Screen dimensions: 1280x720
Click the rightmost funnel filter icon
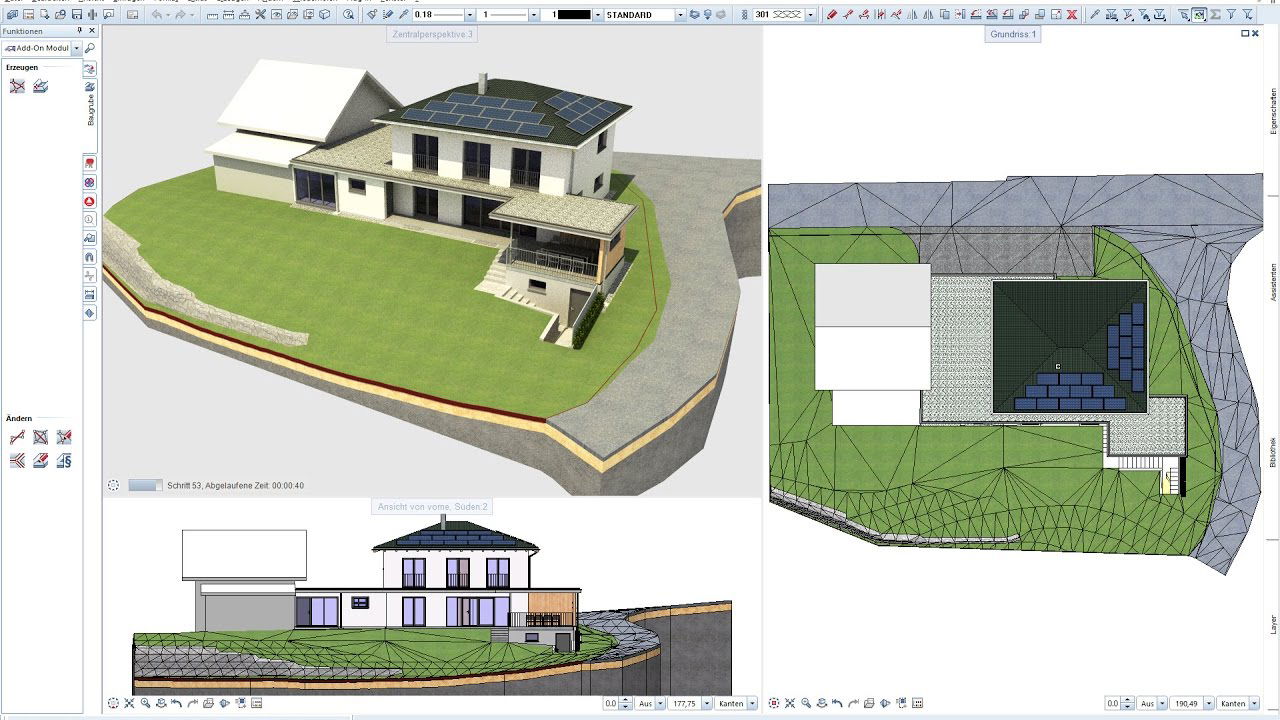1247,15
